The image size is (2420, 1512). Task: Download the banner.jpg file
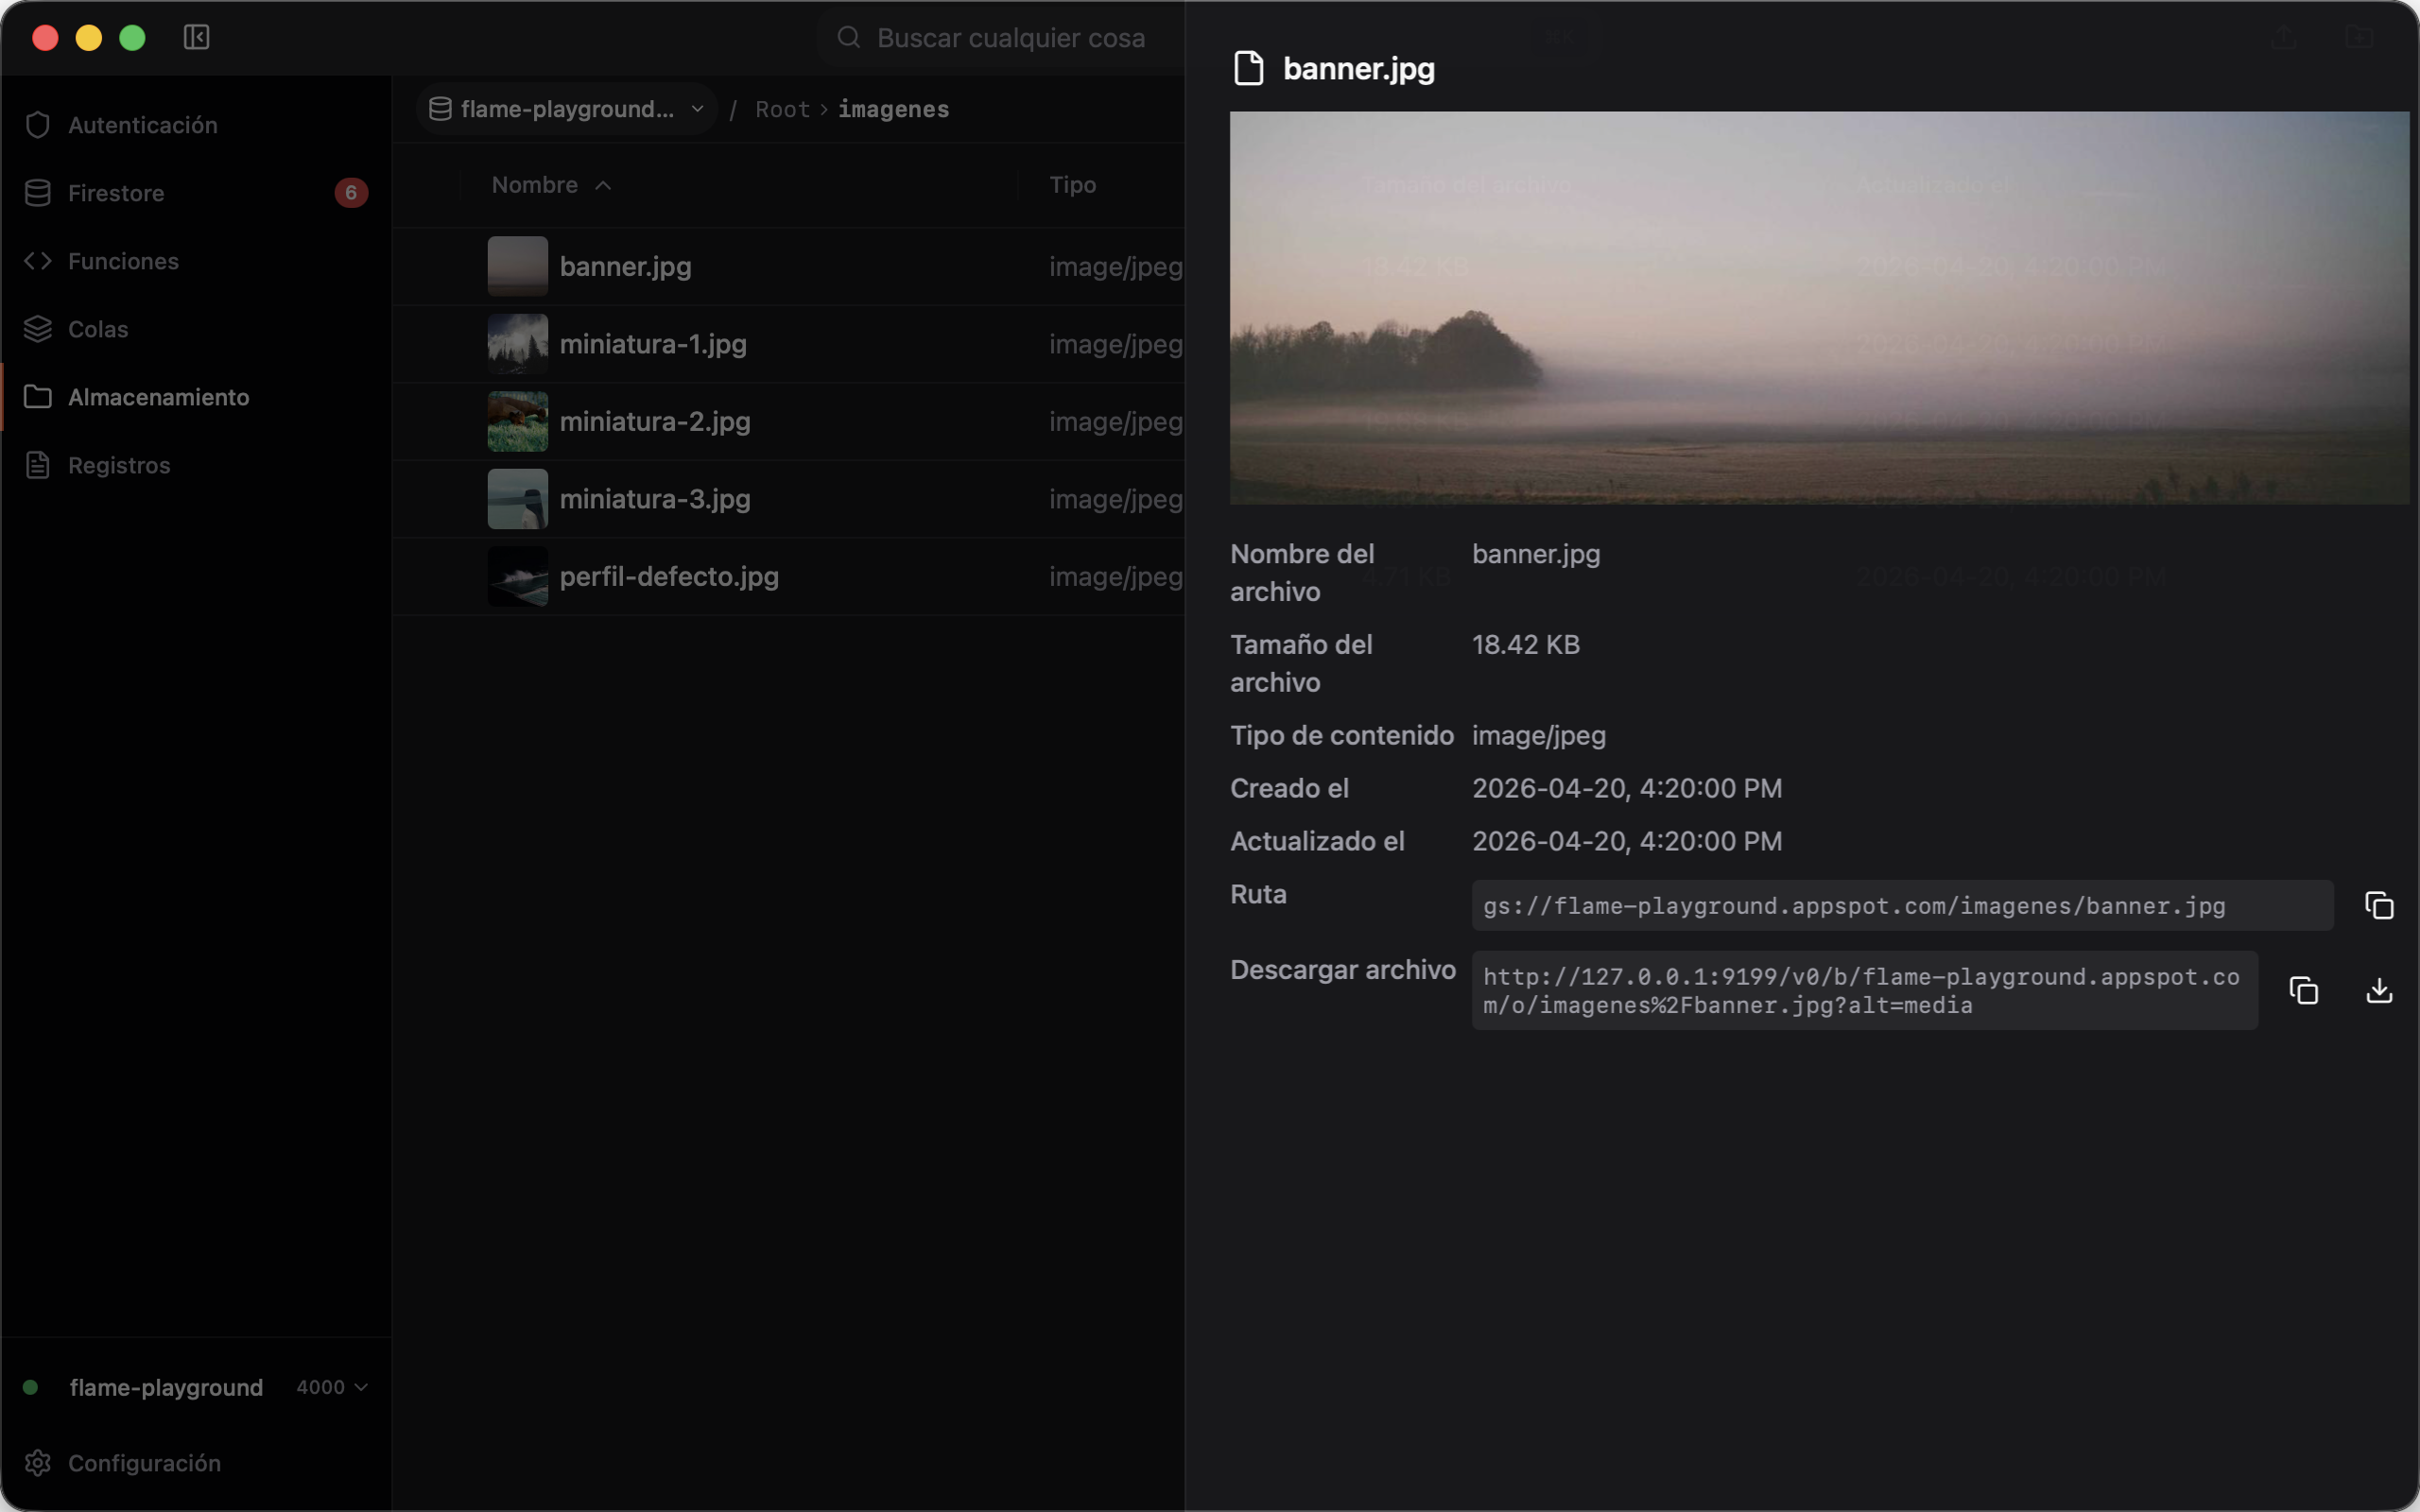coord(2379,990)
